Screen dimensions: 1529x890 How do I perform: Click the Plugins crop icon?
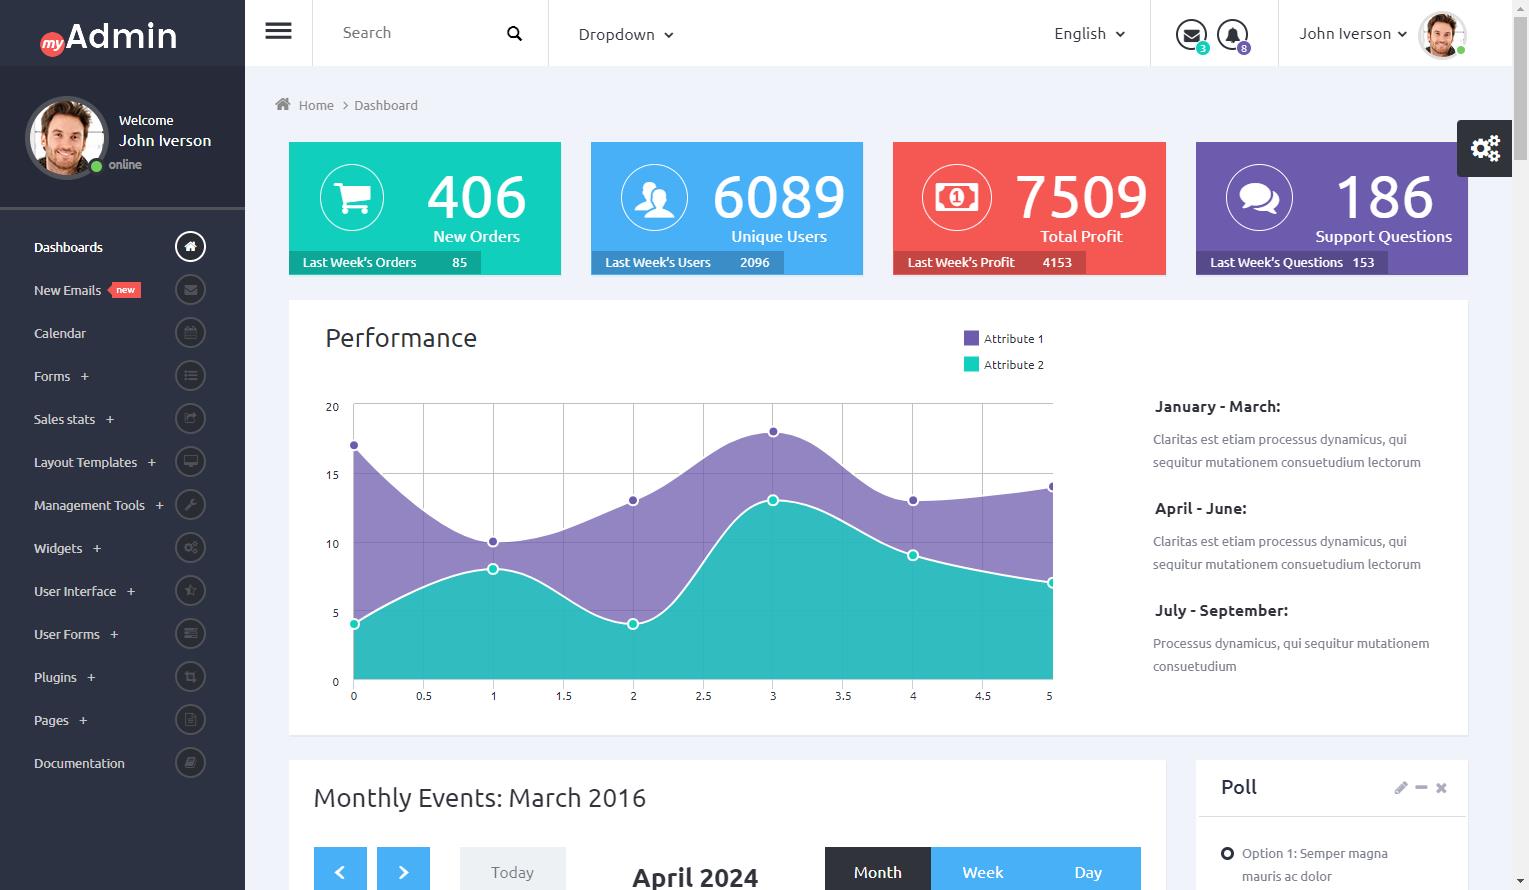(x=190, y=676)
